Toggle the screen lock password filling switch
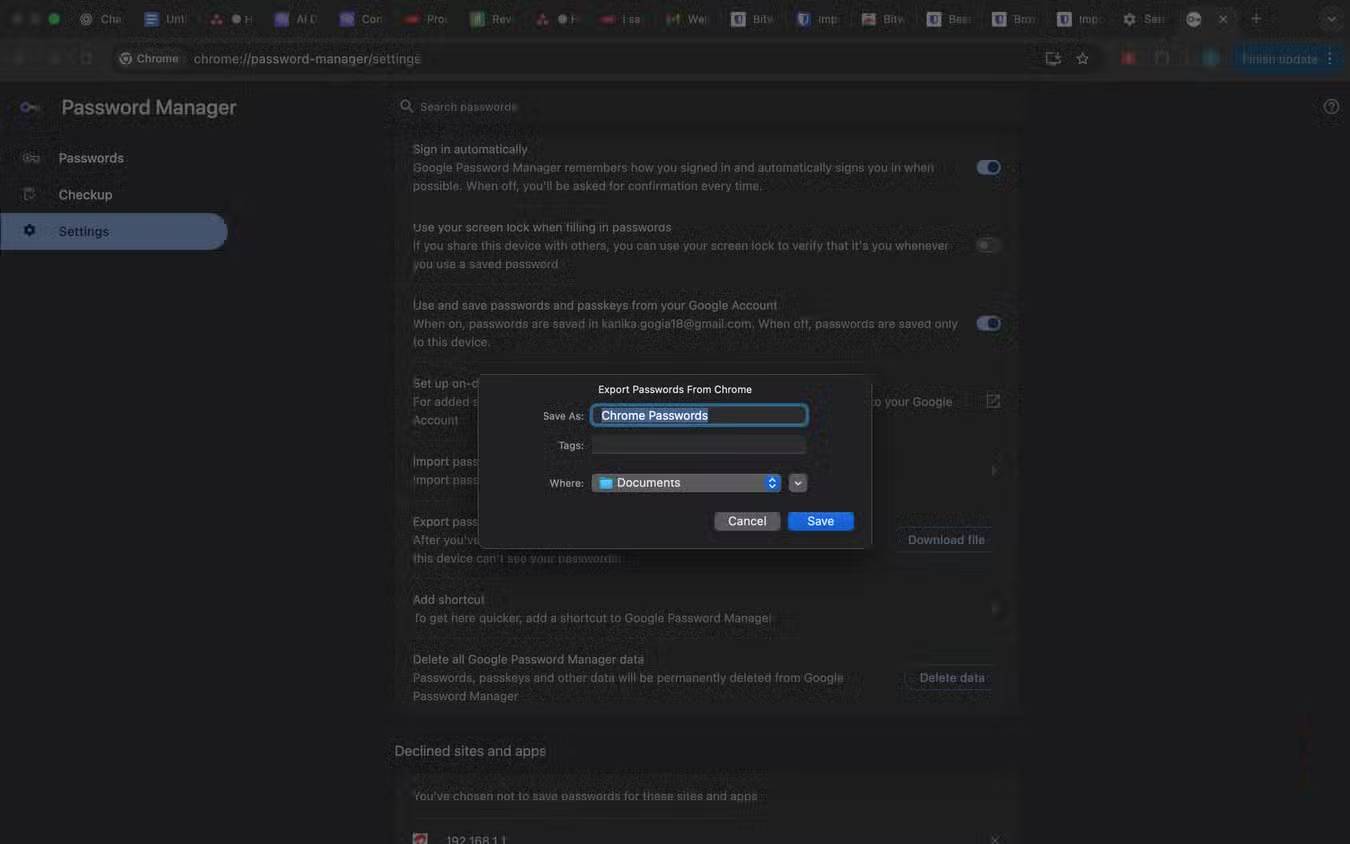 click(988, 245)
